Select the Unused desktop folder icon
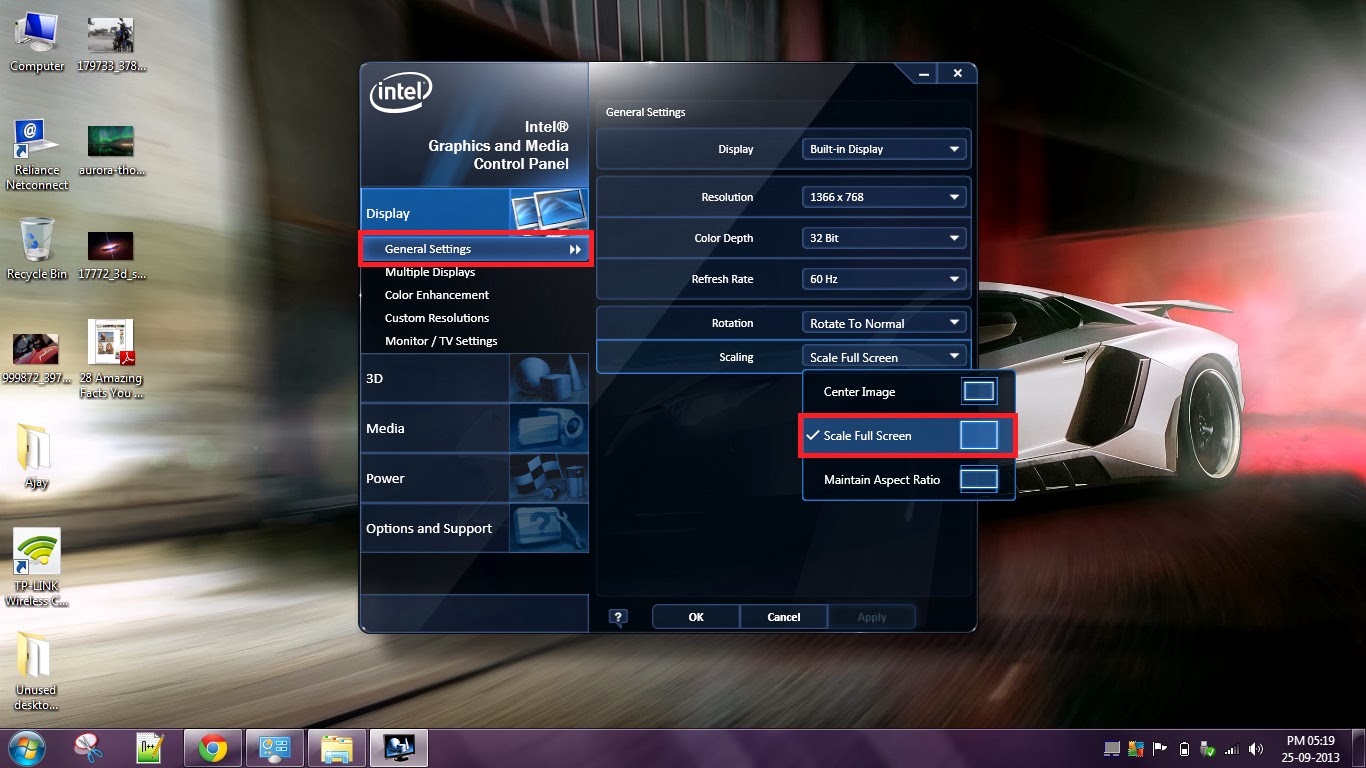Viewport: 1366px width, 768px height. [37, 671]
